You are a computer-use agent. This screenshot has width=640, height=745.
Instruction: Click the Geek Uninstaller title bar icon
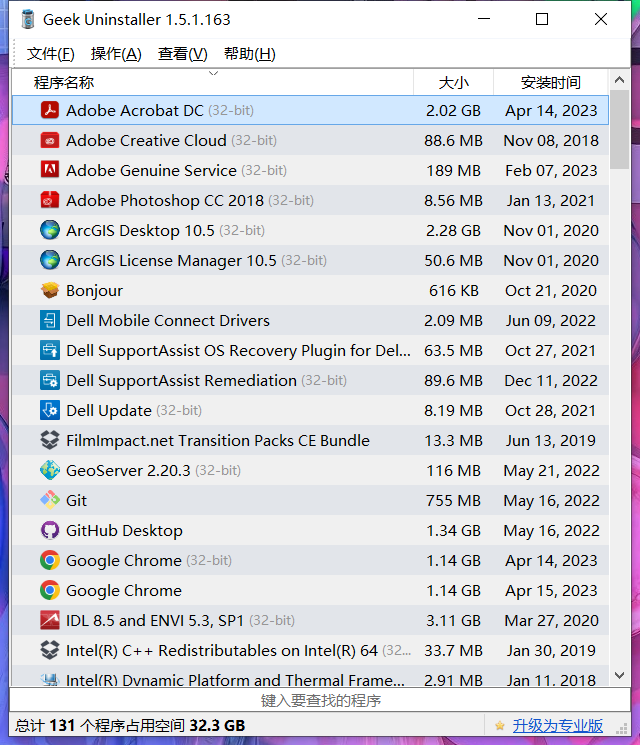pyautogui.click(x=28, y=19)
